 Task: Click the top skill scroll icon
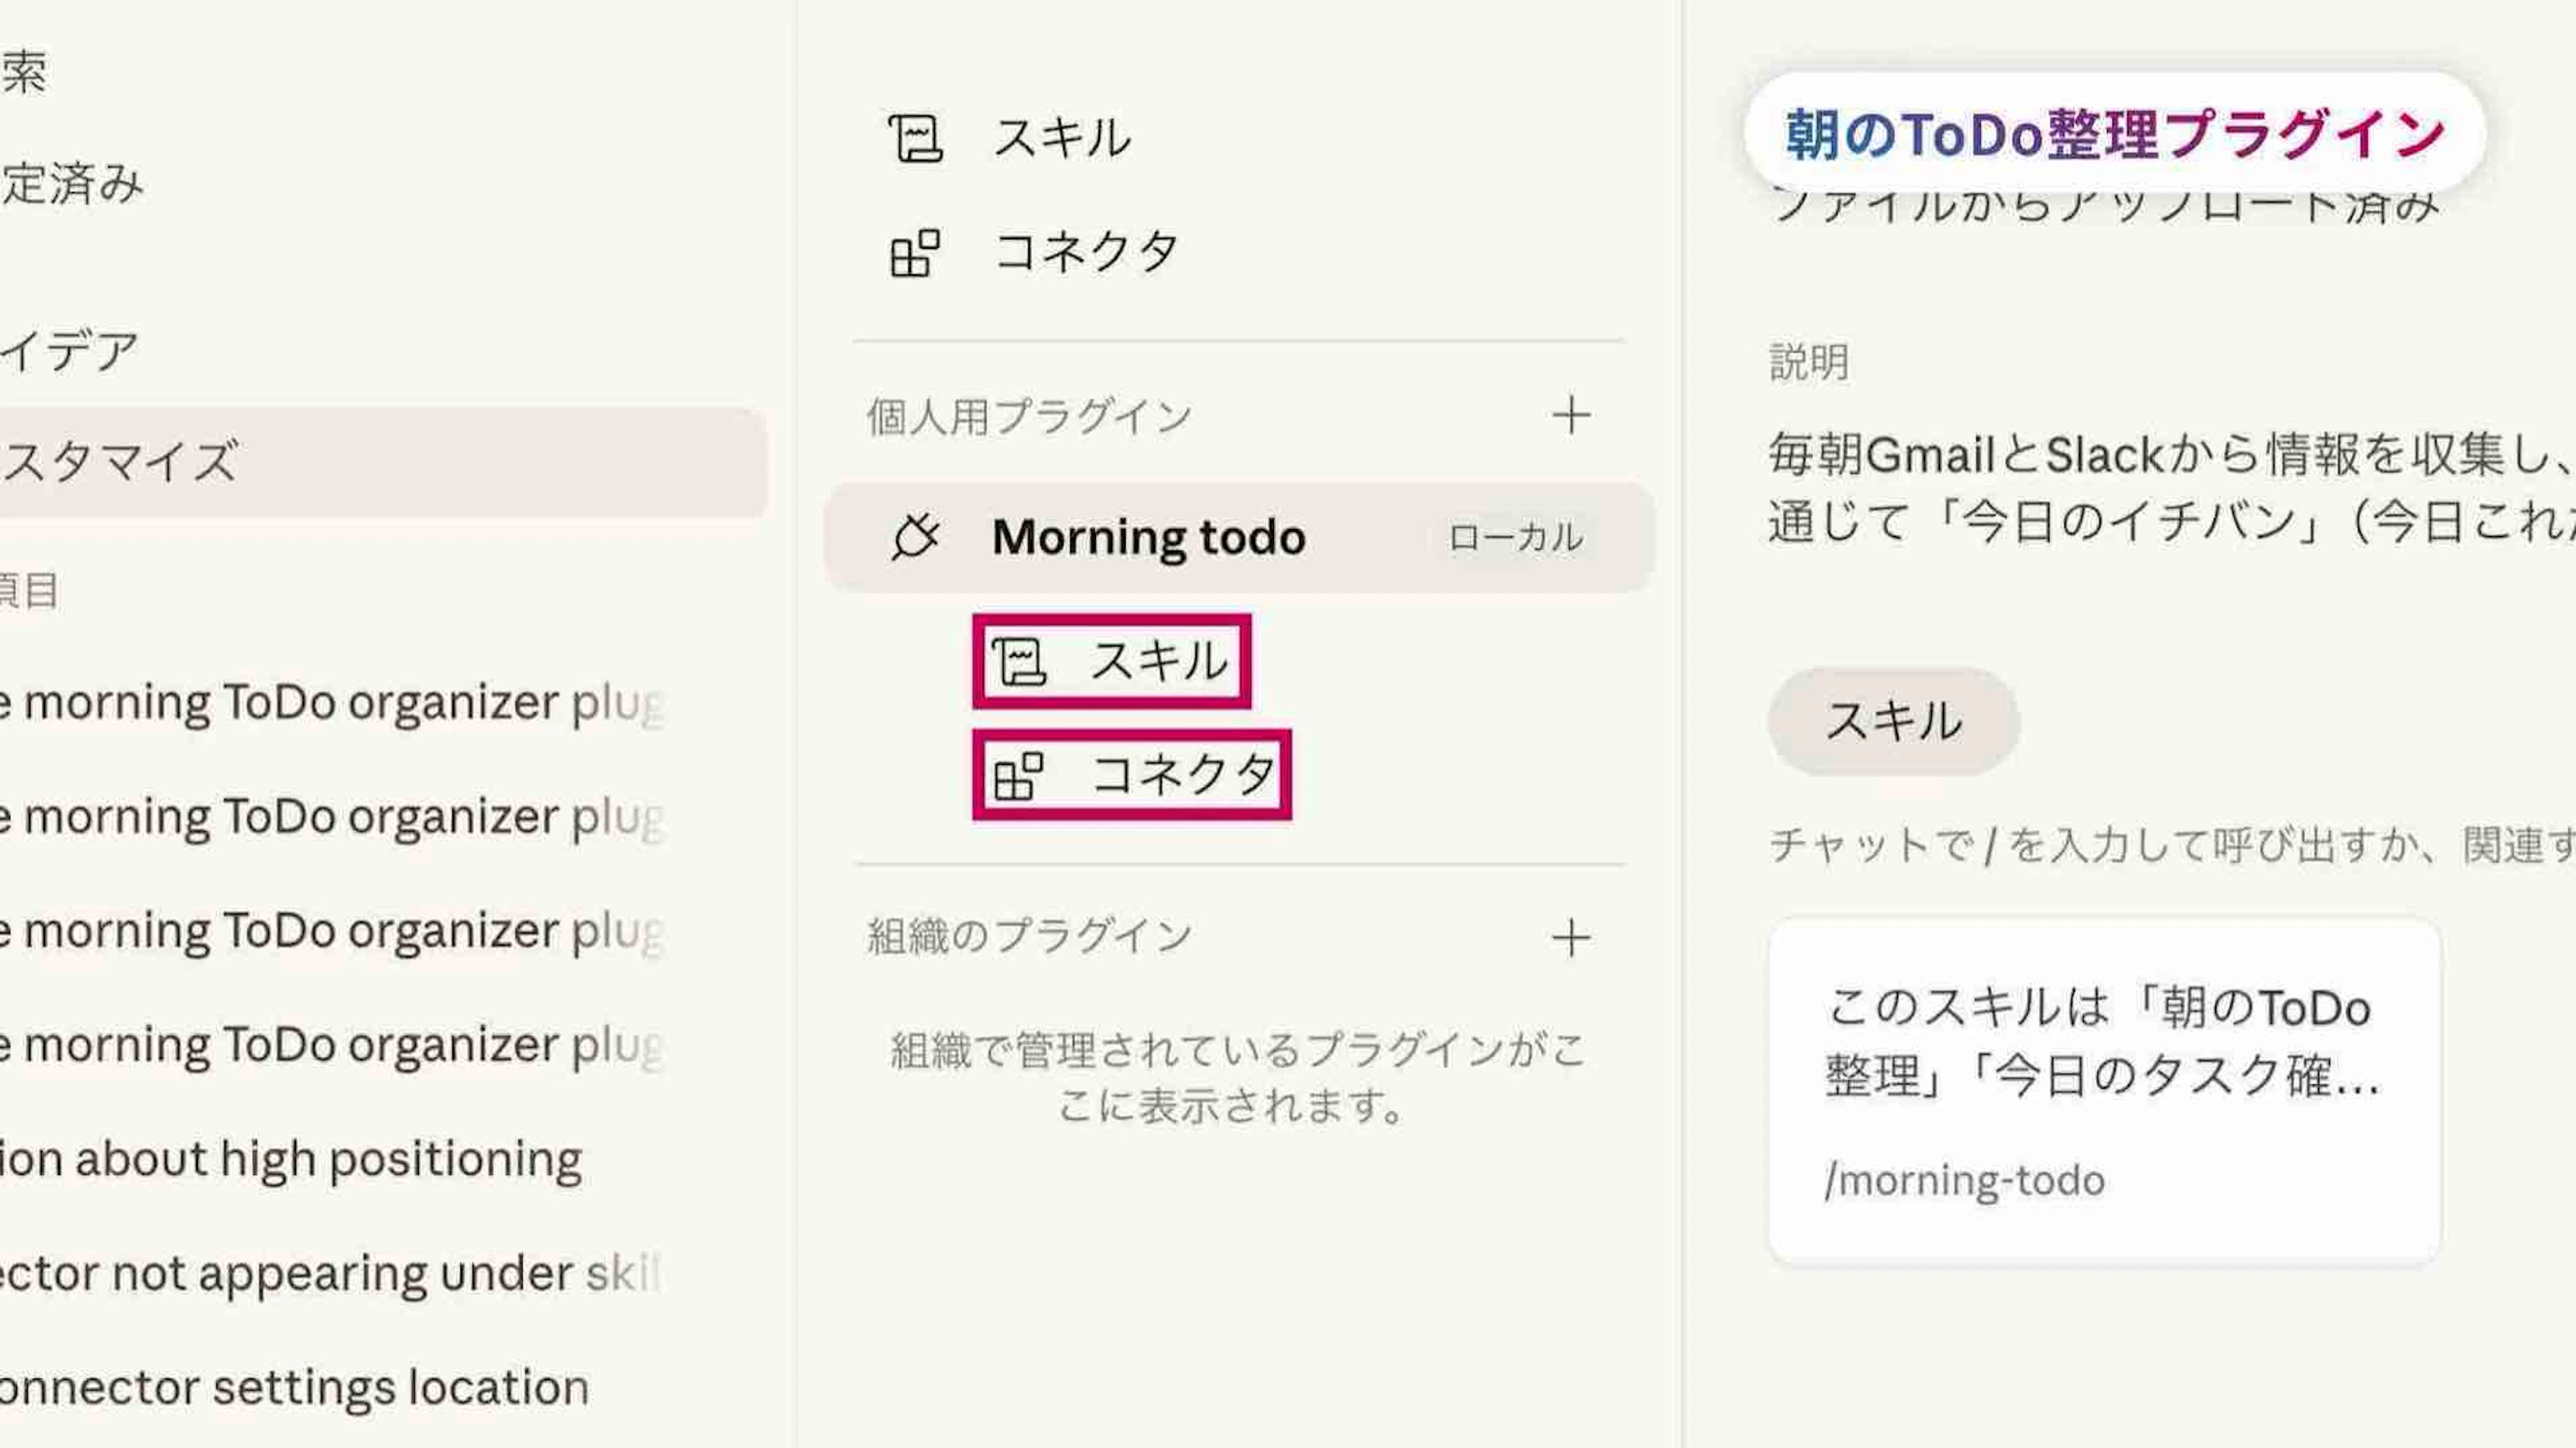click(915, 138)
